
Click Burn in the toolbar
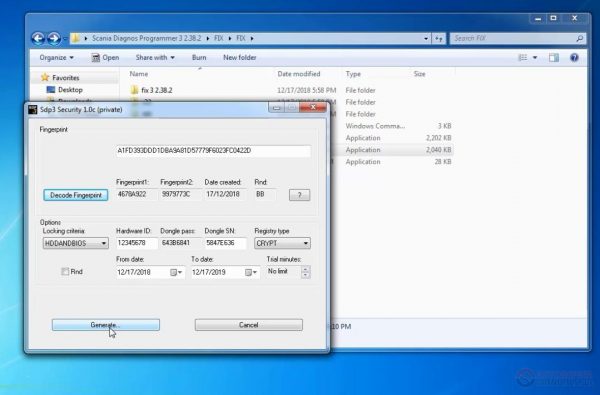coord(199,57)
